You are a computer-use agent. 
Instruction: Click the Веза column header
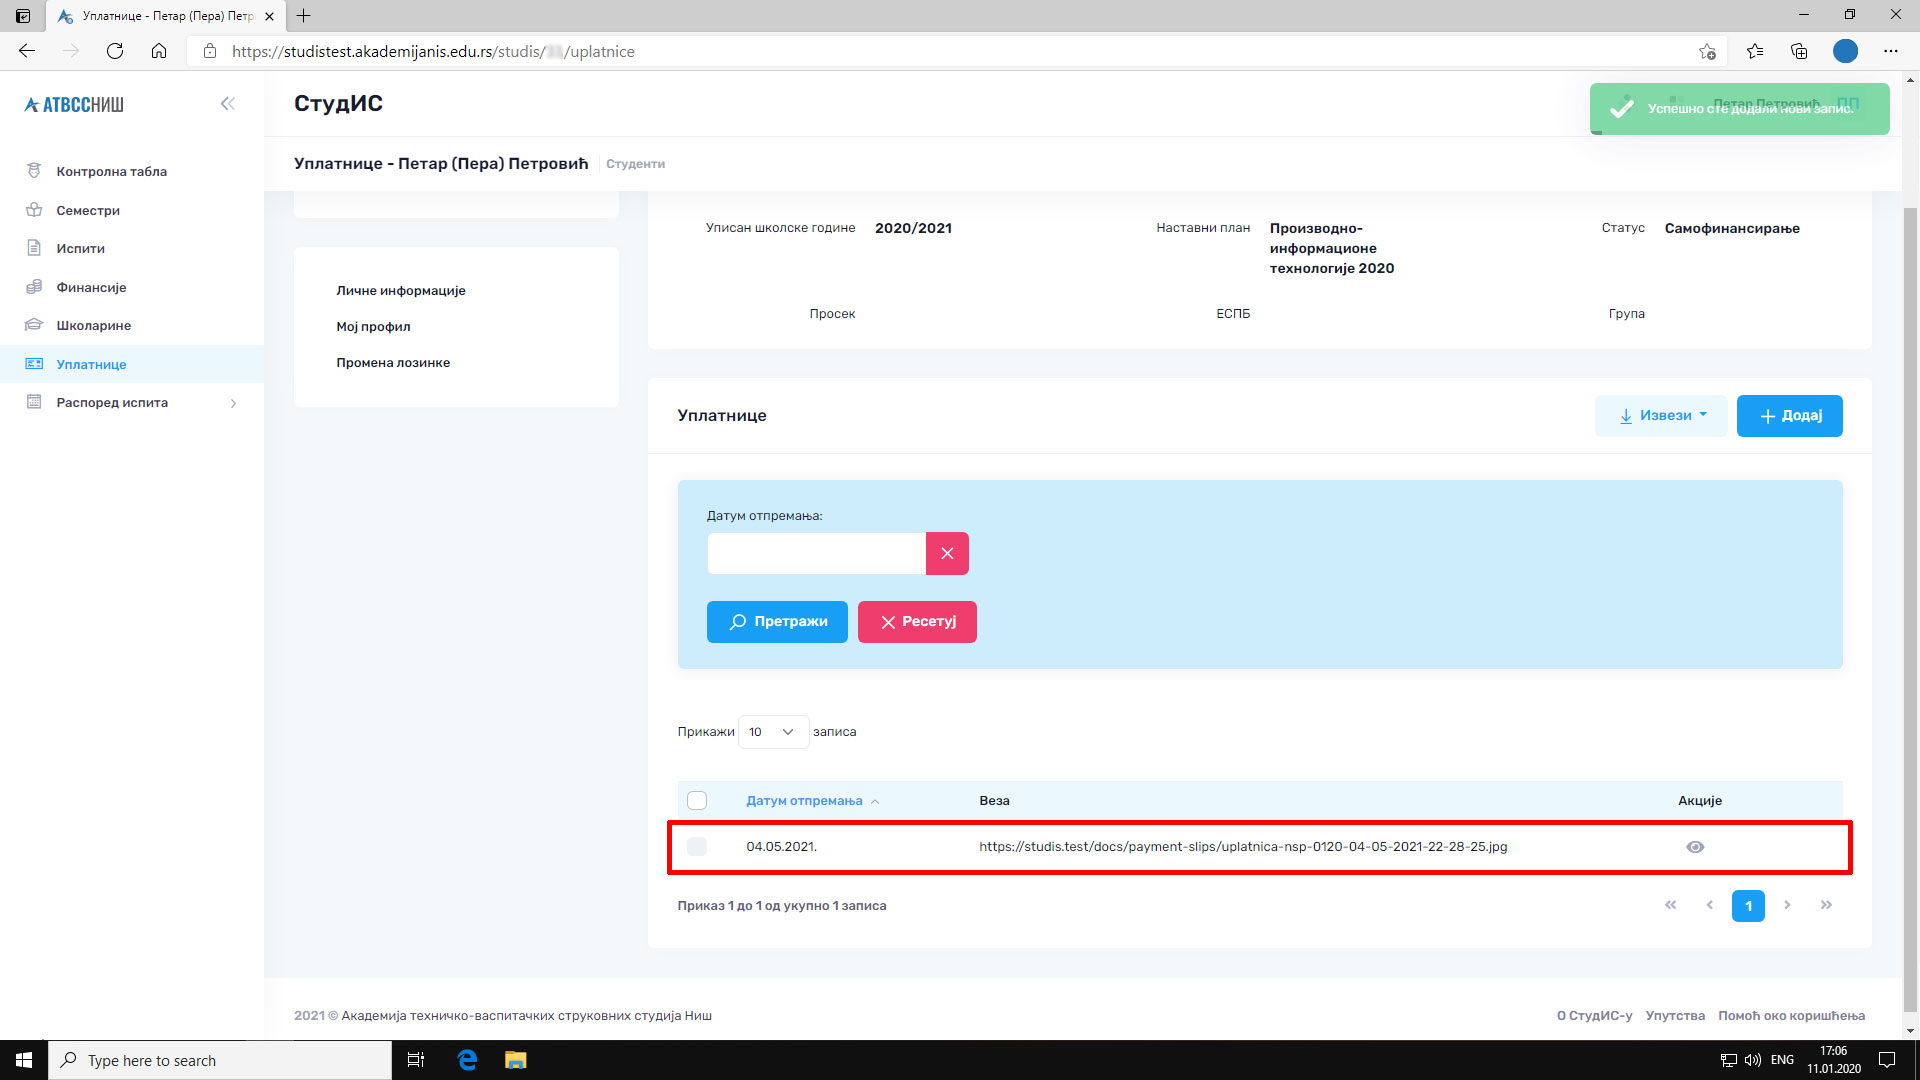click(x=994, y=801)
